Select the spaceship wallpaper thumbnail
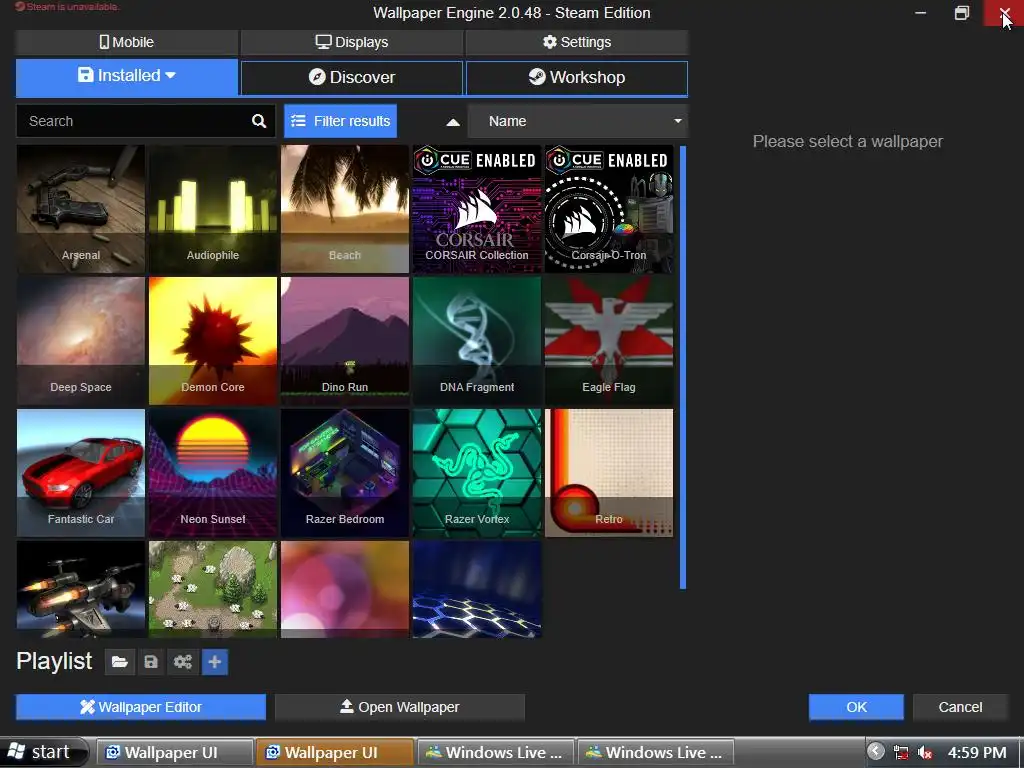Image resolution: width=1024 pixels, height=768 pixels. point(81,589)
